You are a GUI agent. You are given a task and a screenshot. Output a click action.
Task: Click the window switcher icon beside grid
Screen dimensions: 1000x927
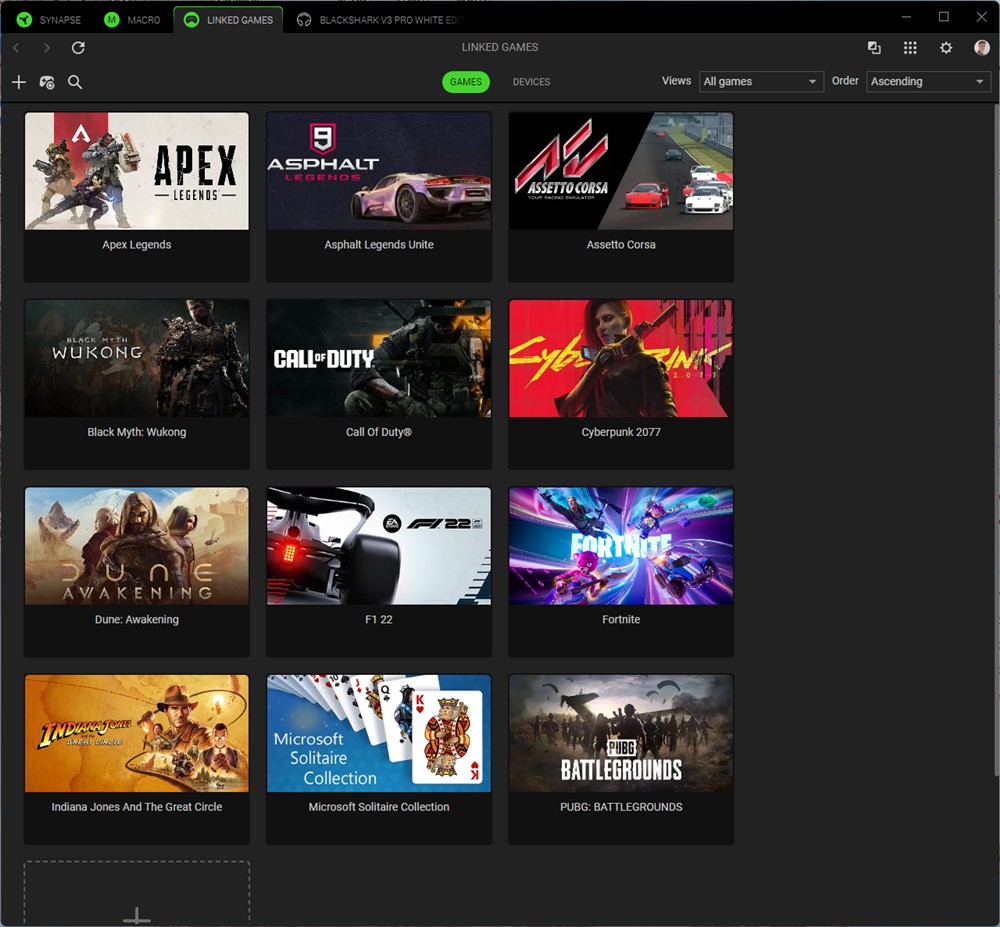pyautogui.click(x=874, y=48)
